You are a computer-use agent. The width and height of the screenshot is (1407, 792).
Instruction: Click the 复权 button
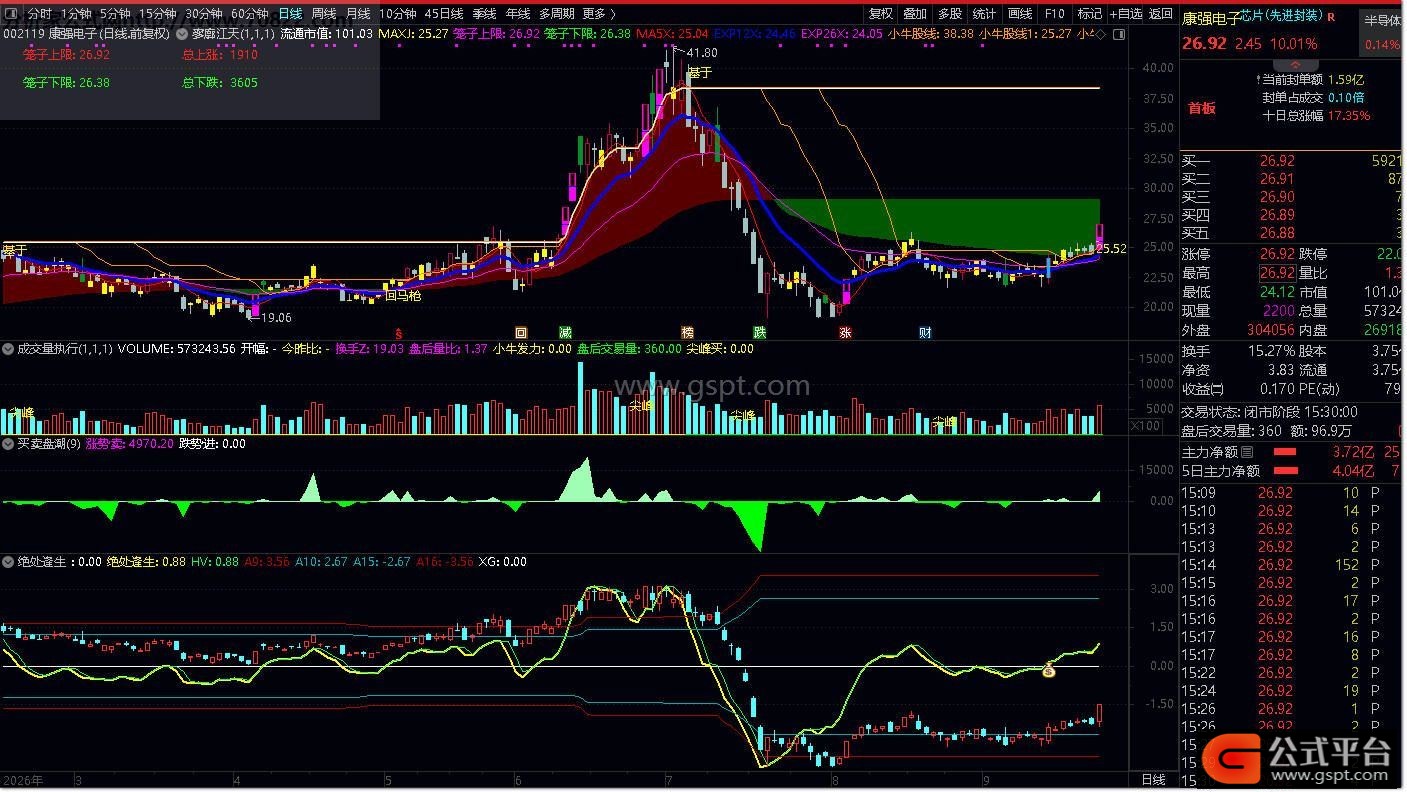[881, 14]
